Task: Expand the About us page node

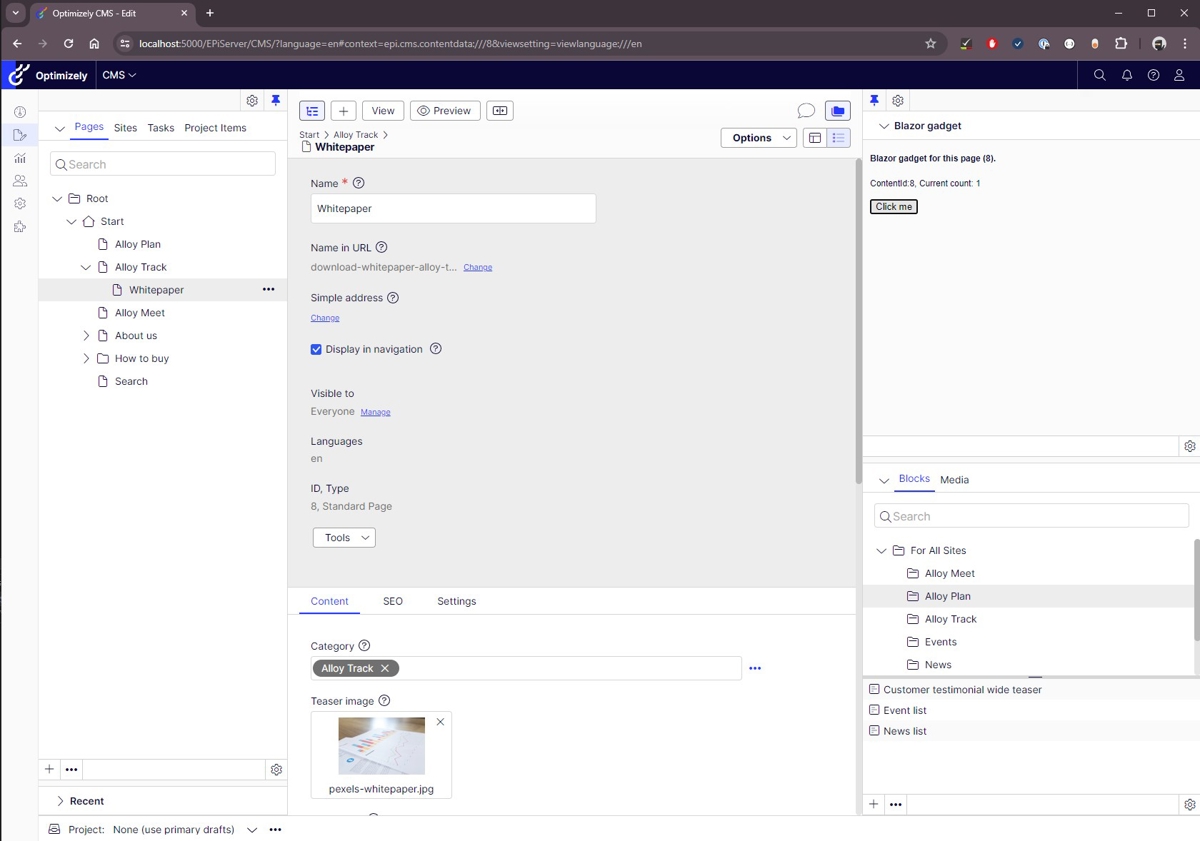Action: [86, 335]
